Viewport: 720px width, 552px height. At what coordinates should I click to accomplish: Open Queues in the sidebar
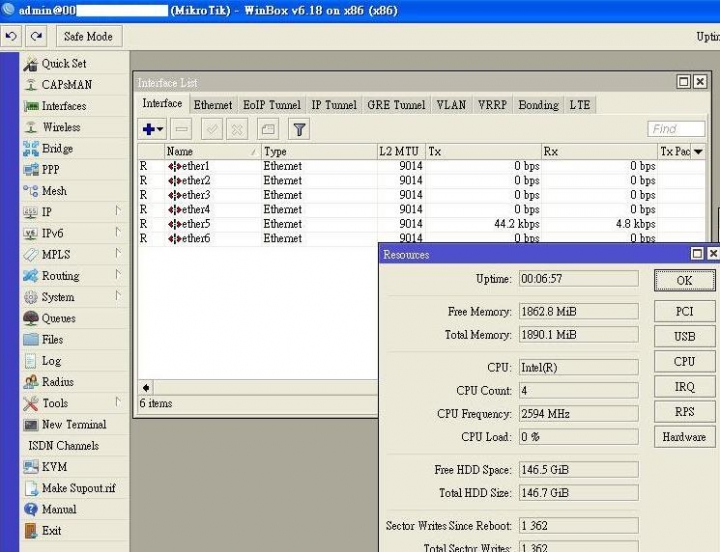(58, 319)
